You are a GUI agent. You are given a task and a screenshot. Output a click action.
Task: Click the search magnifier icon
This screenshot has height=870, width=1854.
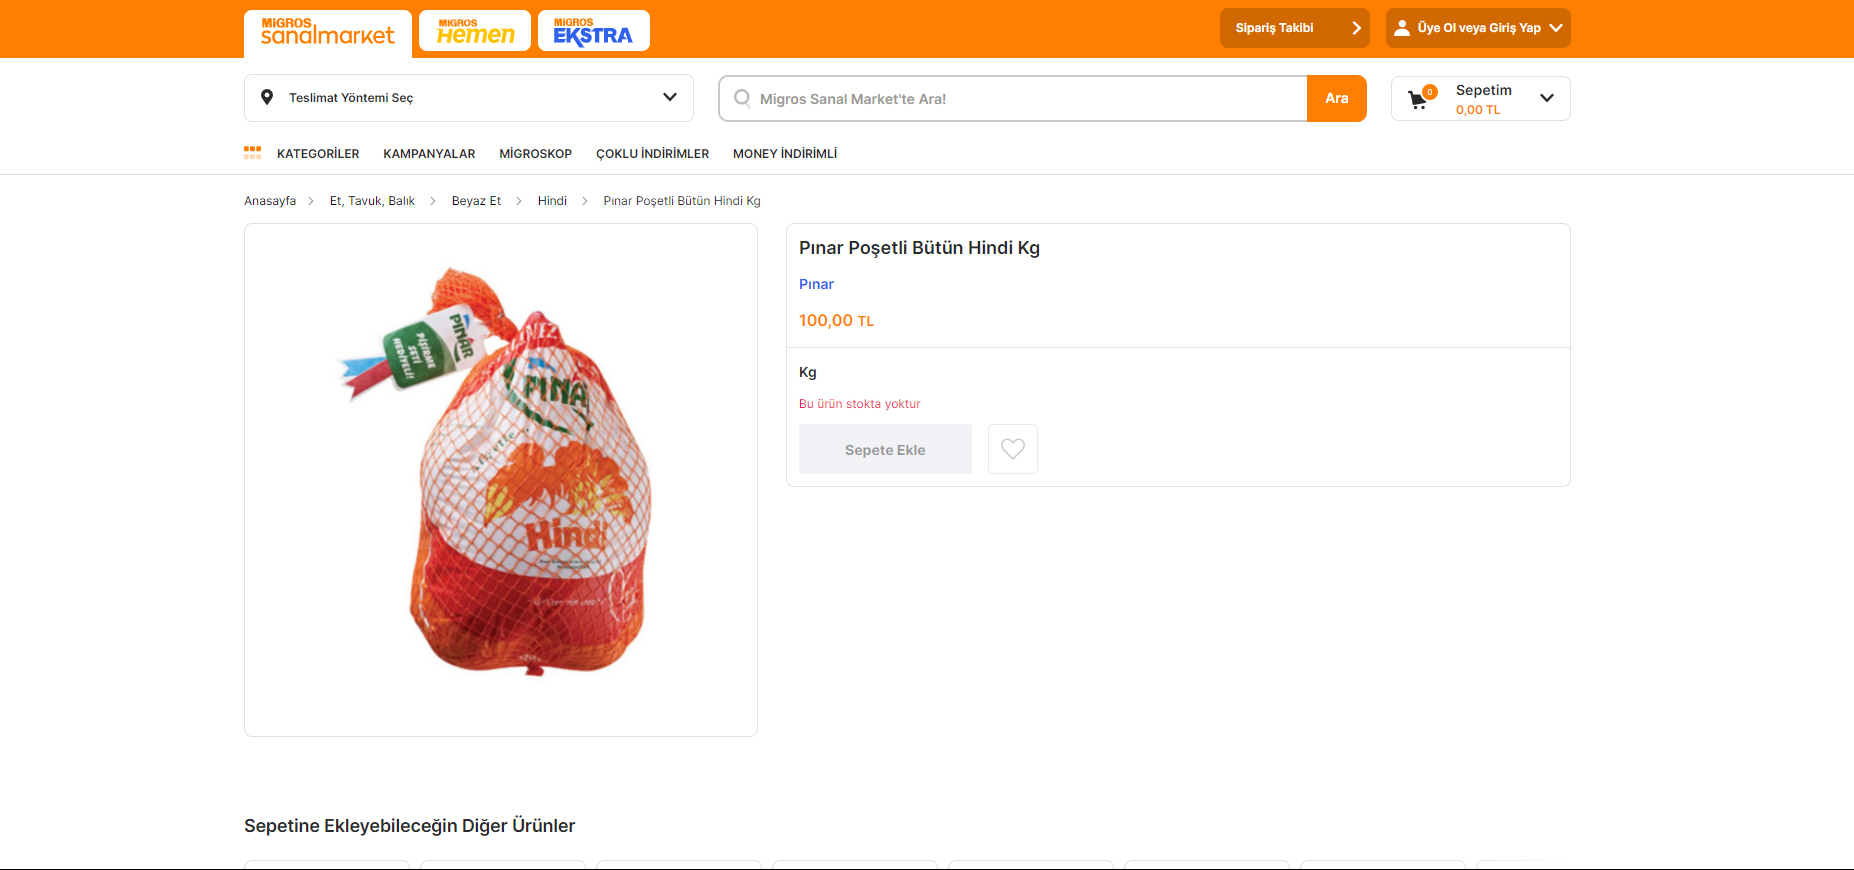742,98
